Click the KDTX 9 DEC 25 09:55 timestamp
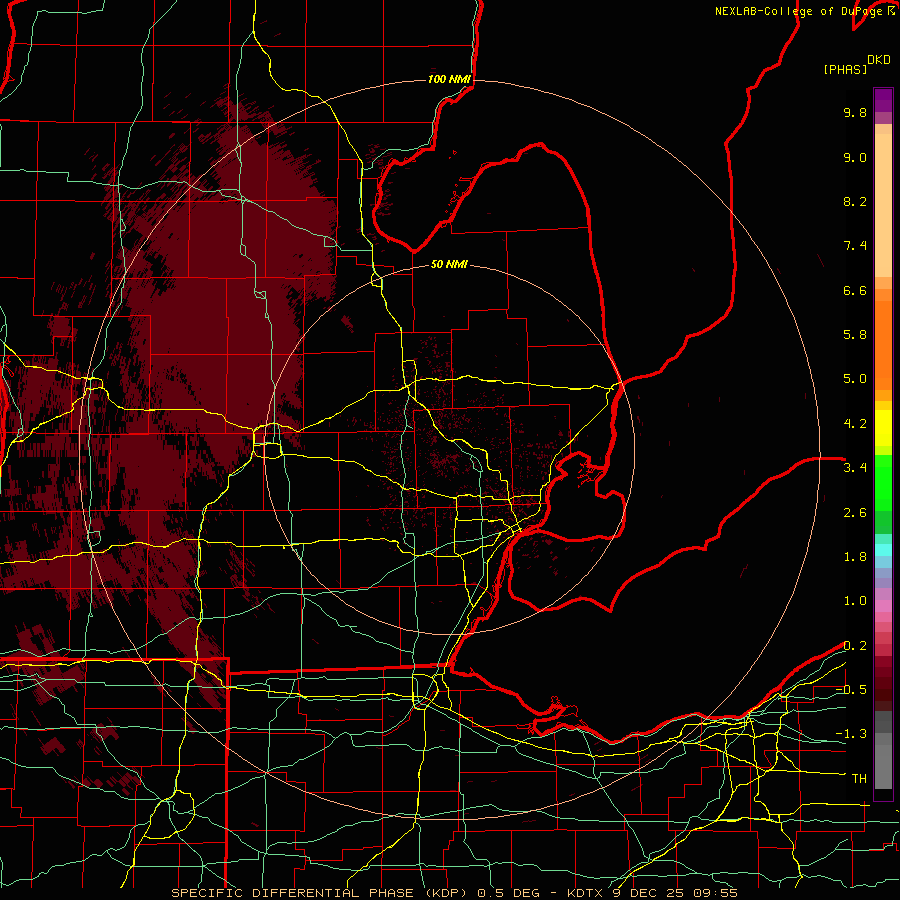The height and width of the screenshot is (900, 900). pos(651,893)
